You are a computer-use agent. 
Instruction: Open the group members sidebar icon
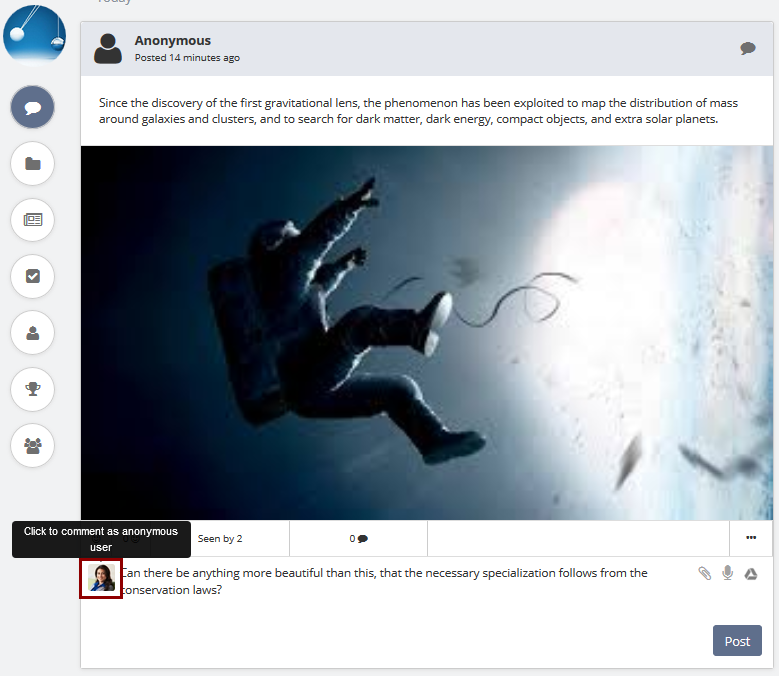click(32, 446)
